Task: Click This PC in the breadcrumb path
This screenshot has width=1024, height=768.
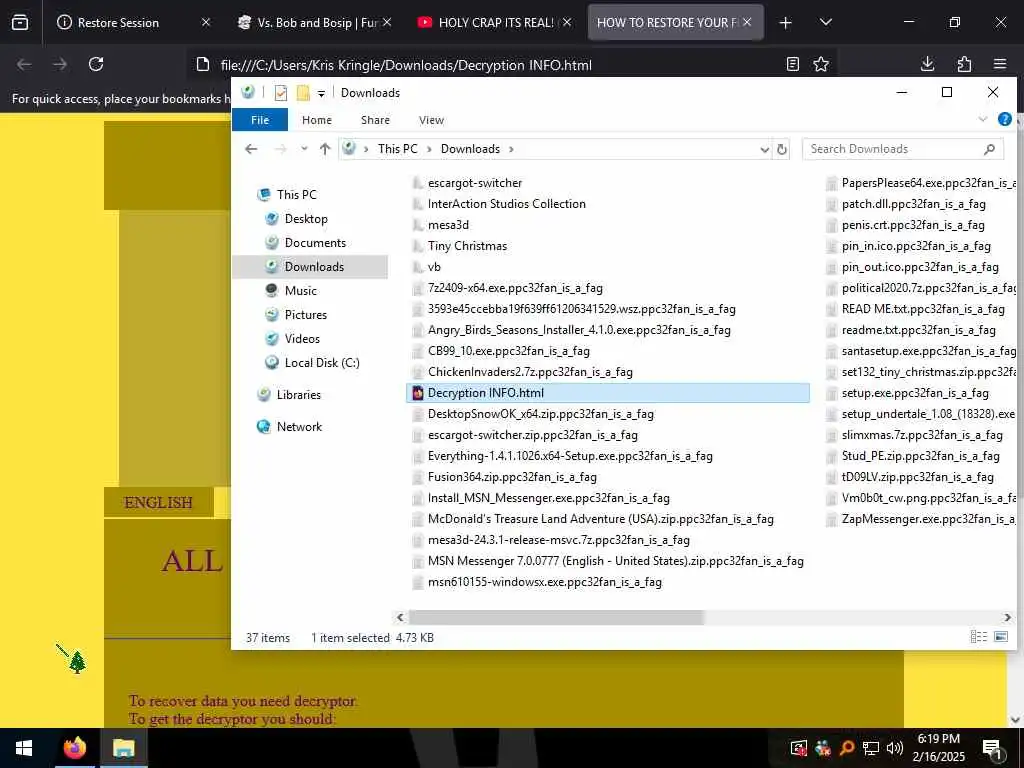Action: point(398,149)
